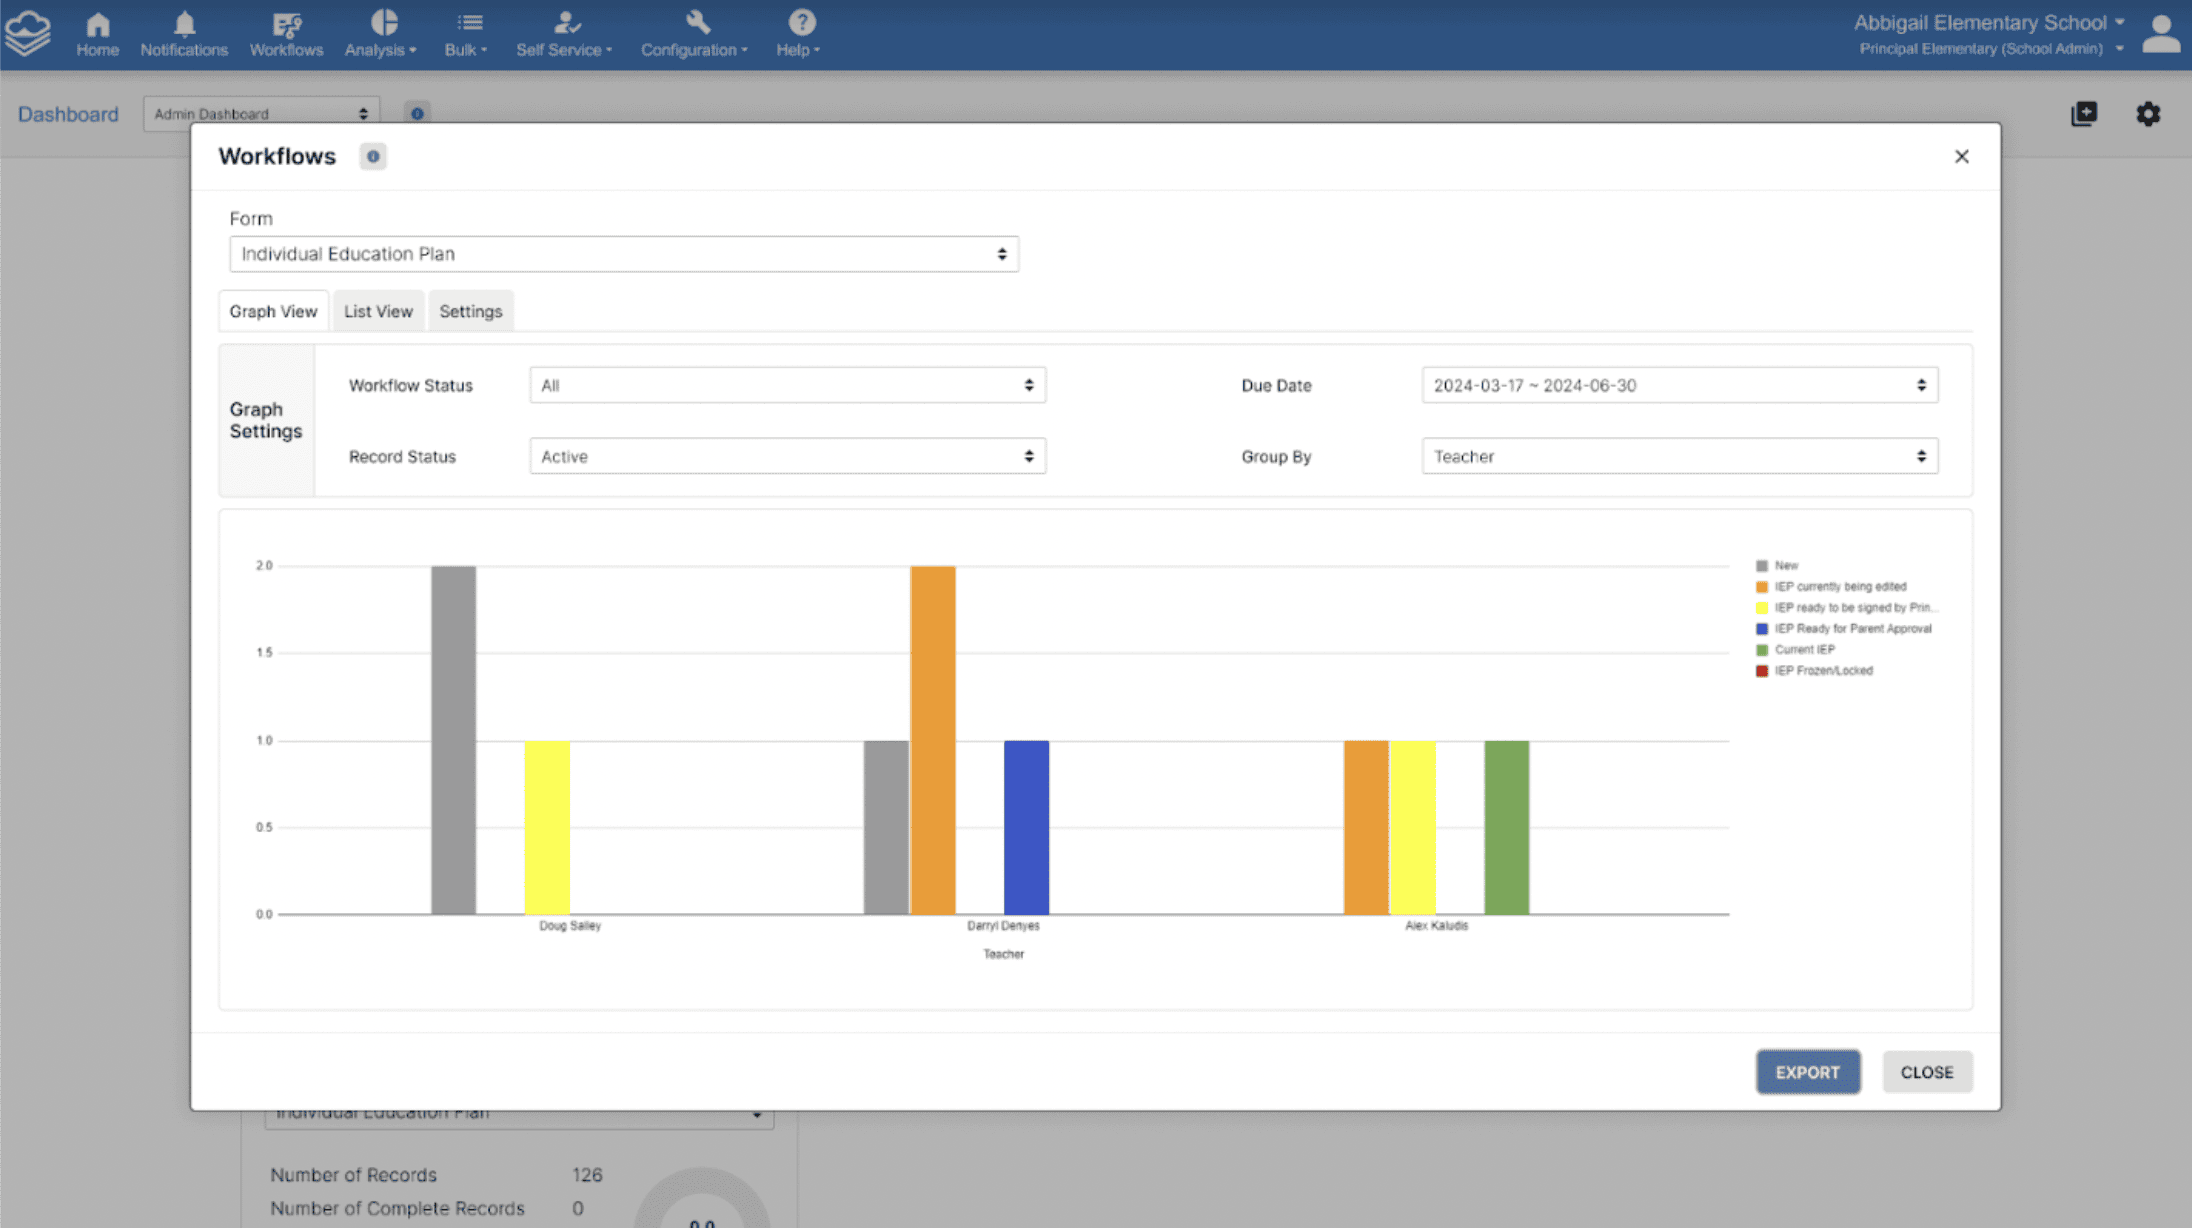Click the records count value 126
The image size is (2192, 1228).
(587, 1175)
